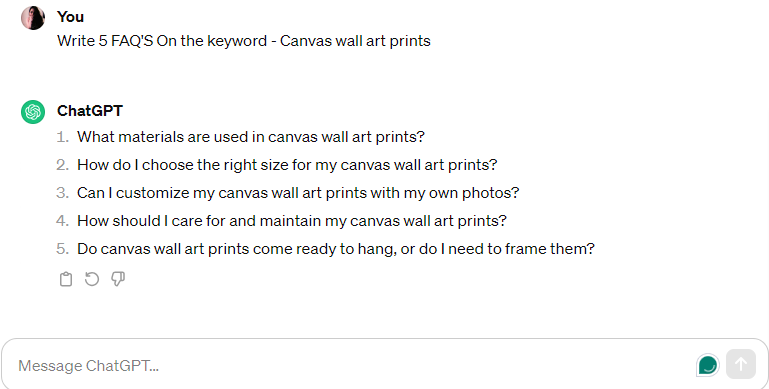
Task: Click FAQ five about ready to hang
Action: pyautogui.click(x=336, y=249)
